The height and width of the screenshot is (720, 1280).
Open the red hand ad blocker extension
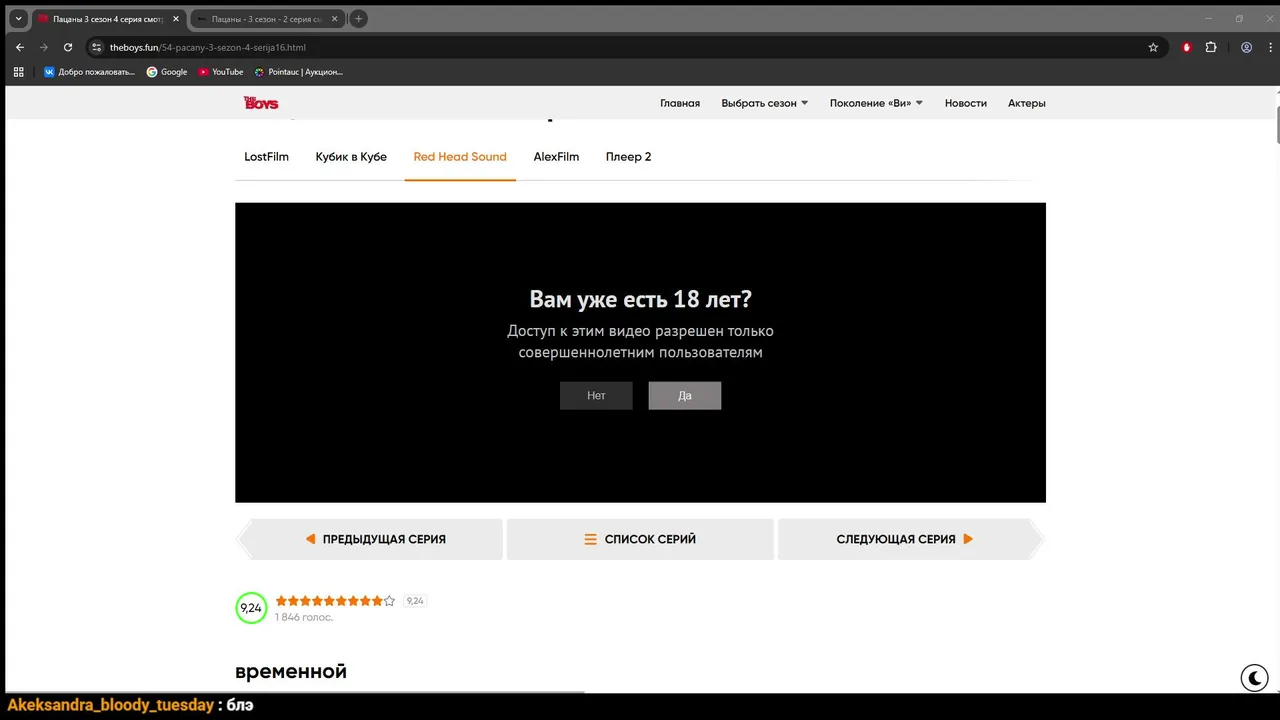(1187, 47)
